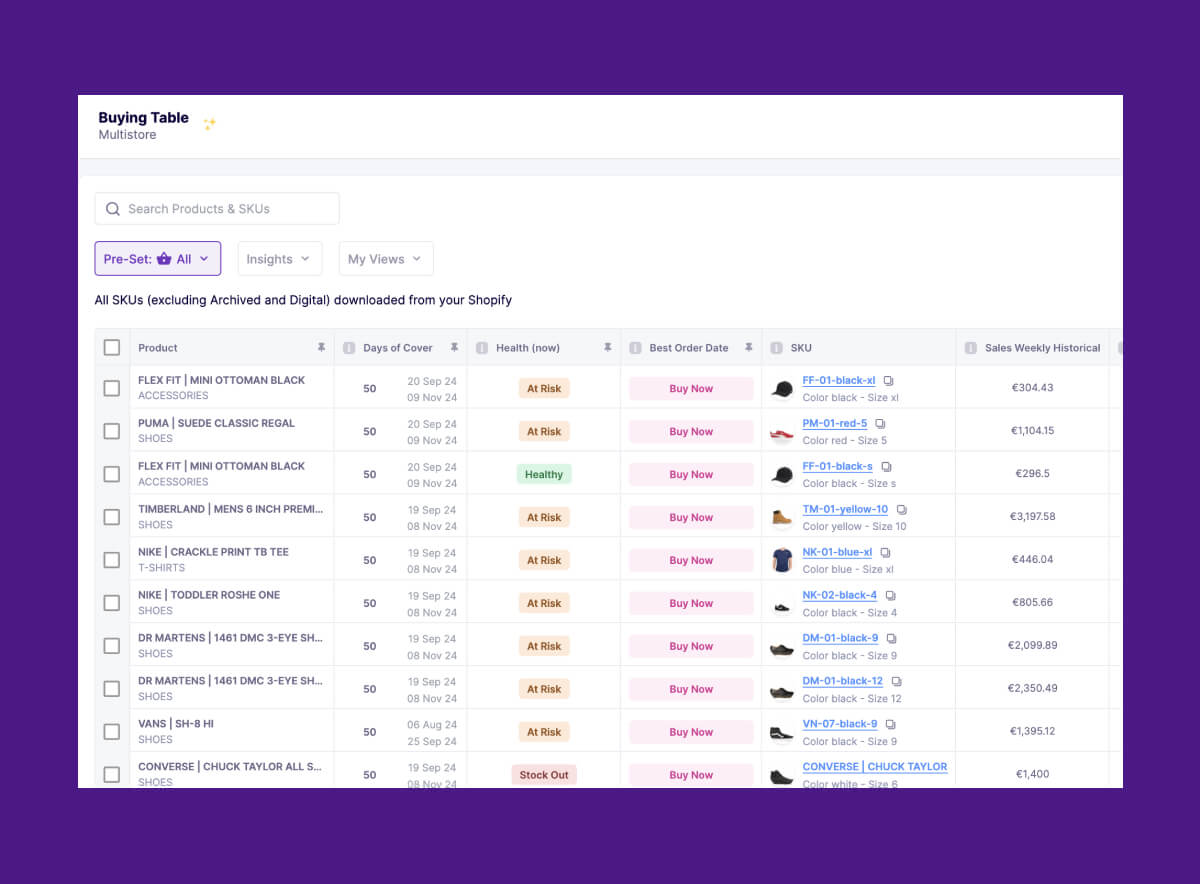The image size is (1200, 884).
Task: Open info icon for Health (now)
Action: (x=482, y=348)
